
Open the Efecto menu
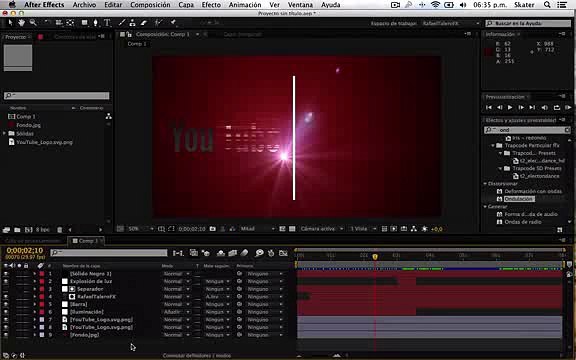[211, 5]
